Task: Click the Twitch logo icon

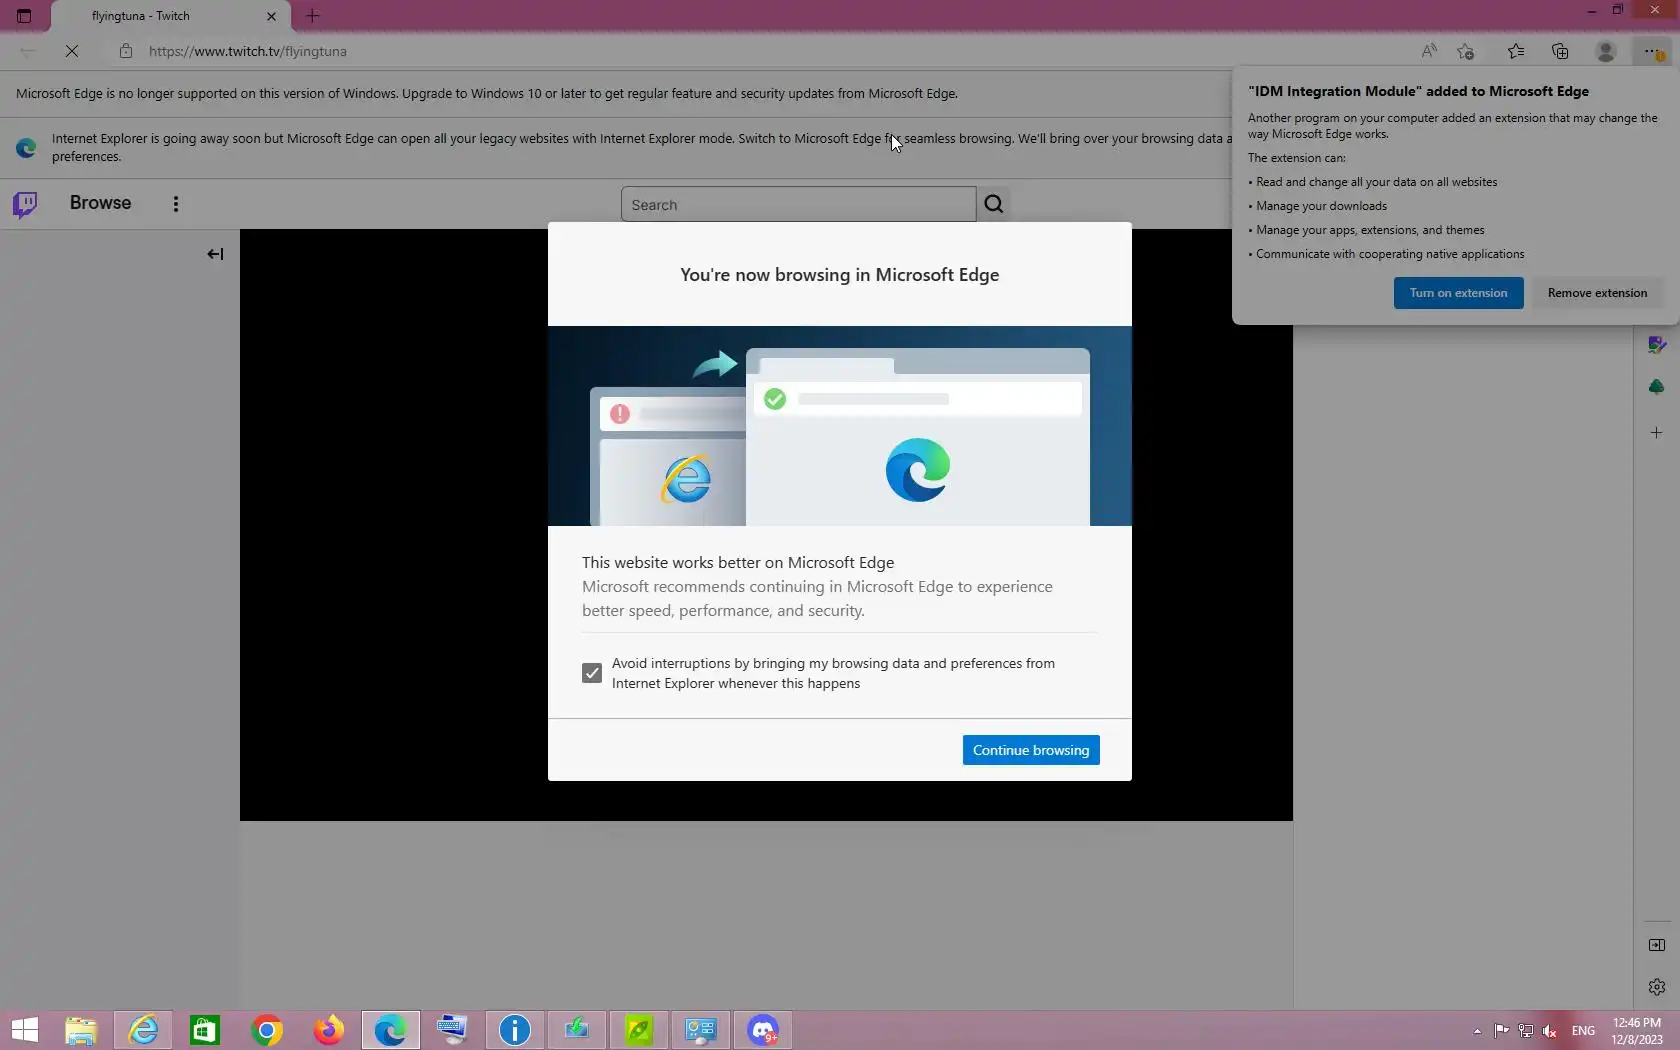Action: coord(25,204)
